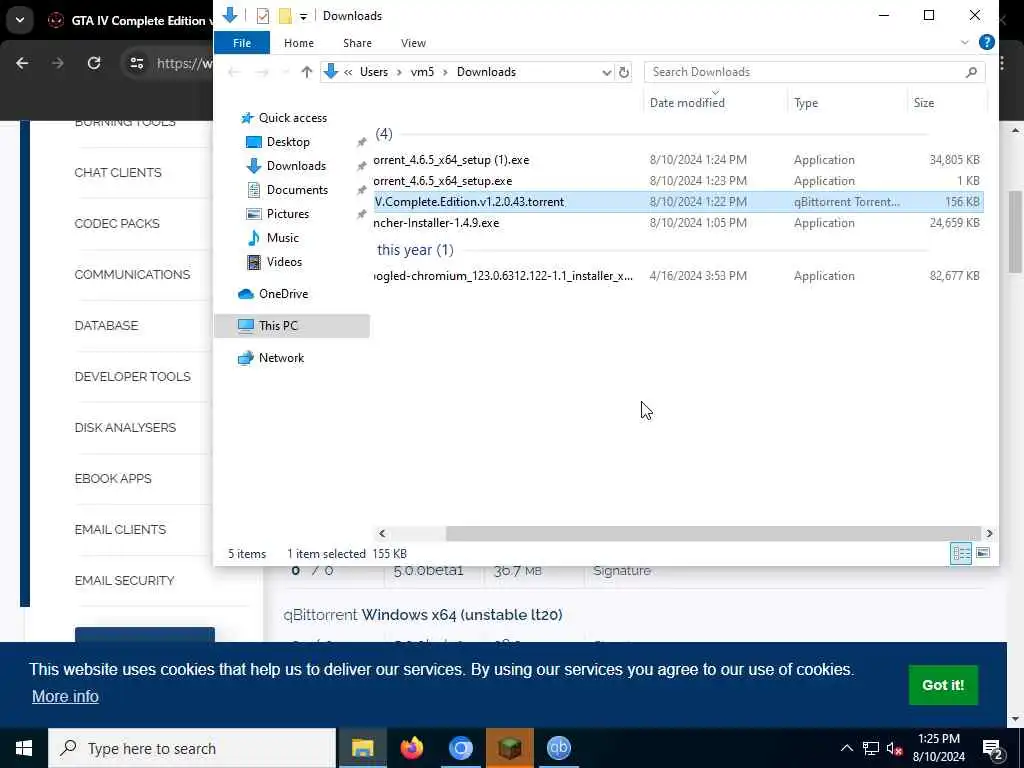Screen dimensions: 1024x768
Task: Open DEVELOPER TOOLS category in sidebar
Action: coord(133,376)
